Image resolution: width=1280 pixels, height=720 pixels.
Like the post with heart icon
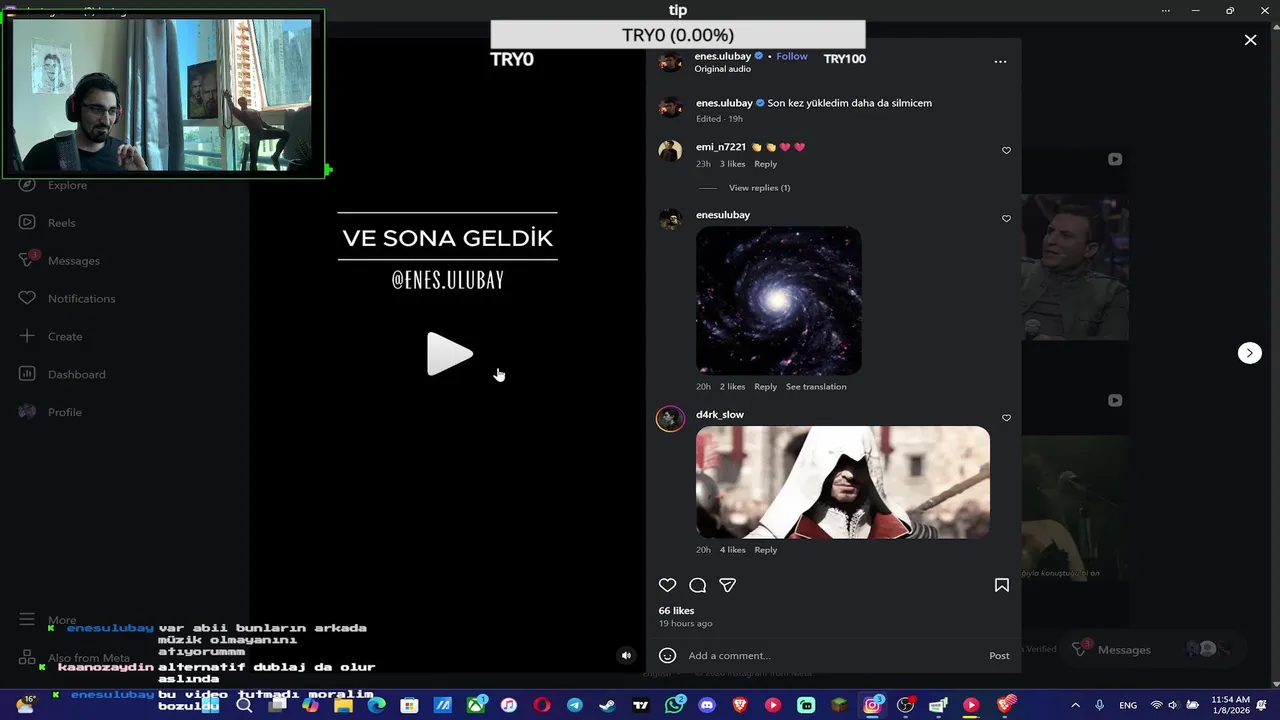coord(667,585)
